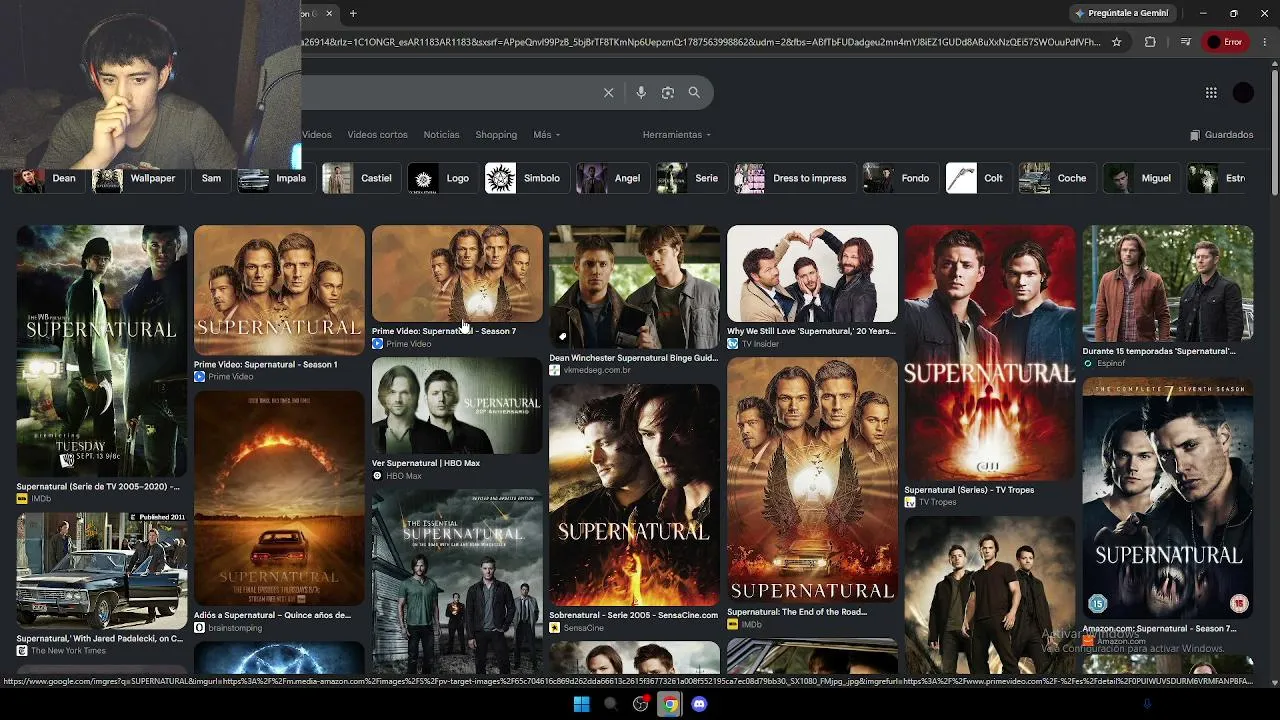Viewport: 1280px width, 720px height.
Task: Open the HBO Max Supernatural thumbnail
Action: coord(457,406)
